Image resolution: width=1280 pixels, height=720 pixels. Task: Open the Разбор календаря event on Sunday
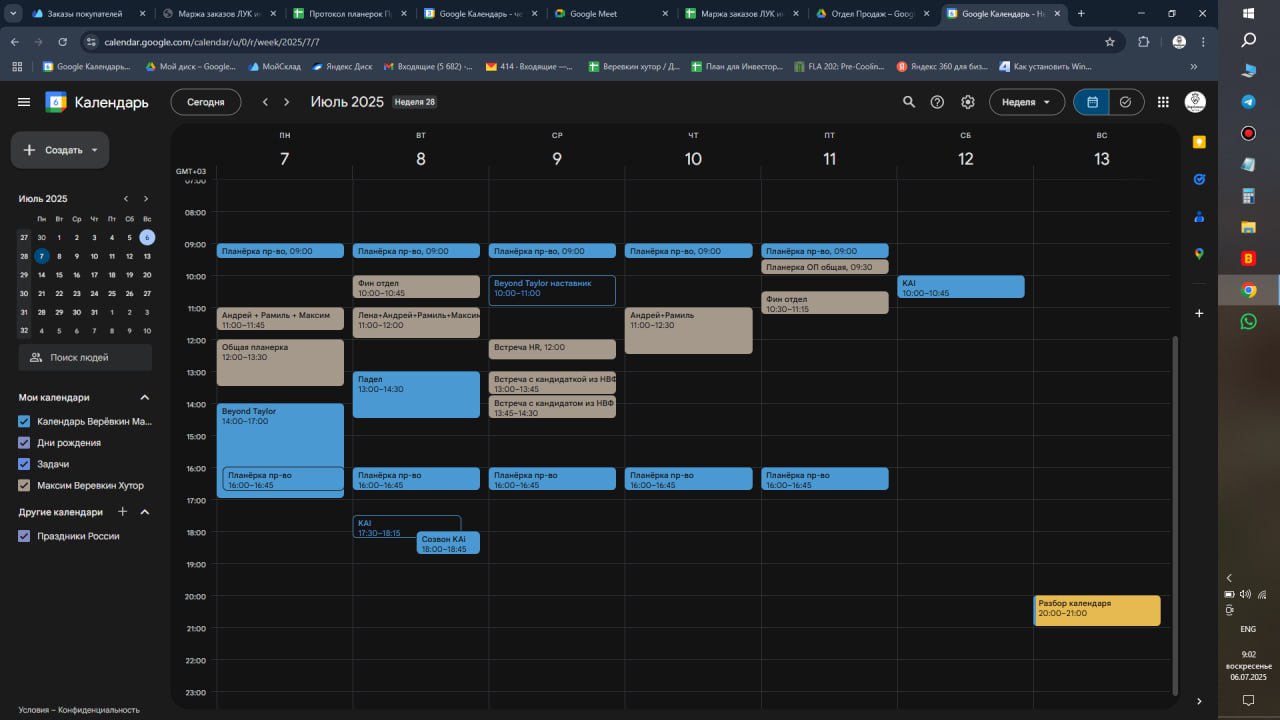1096,610
